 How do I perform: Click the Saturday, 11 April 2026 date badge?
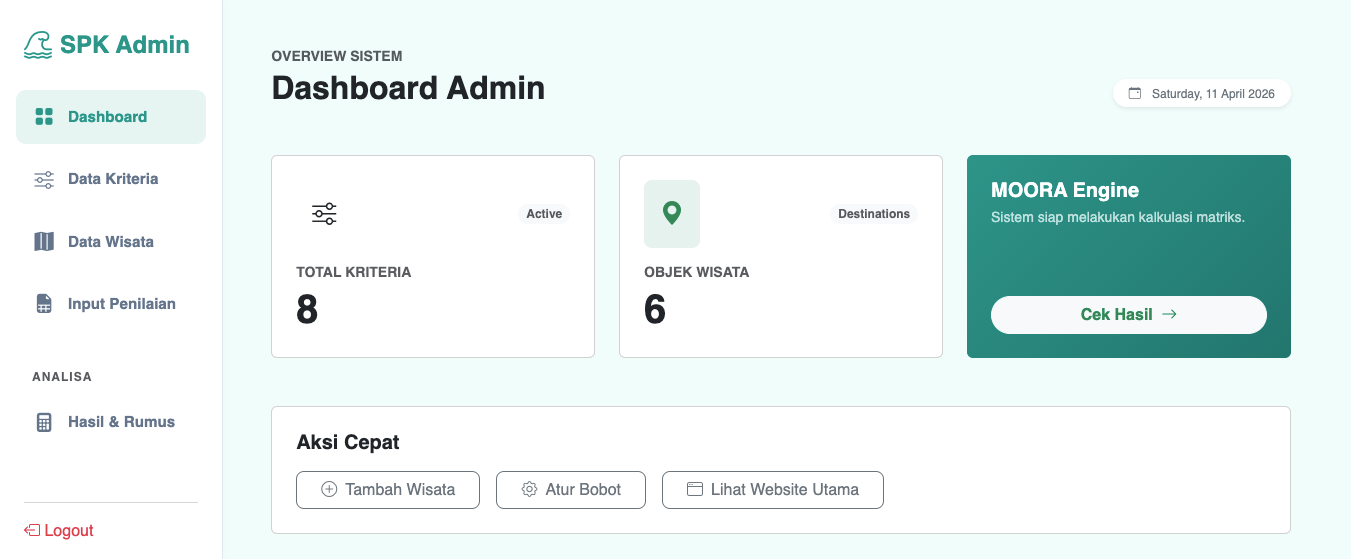[x=1202, y=94]
